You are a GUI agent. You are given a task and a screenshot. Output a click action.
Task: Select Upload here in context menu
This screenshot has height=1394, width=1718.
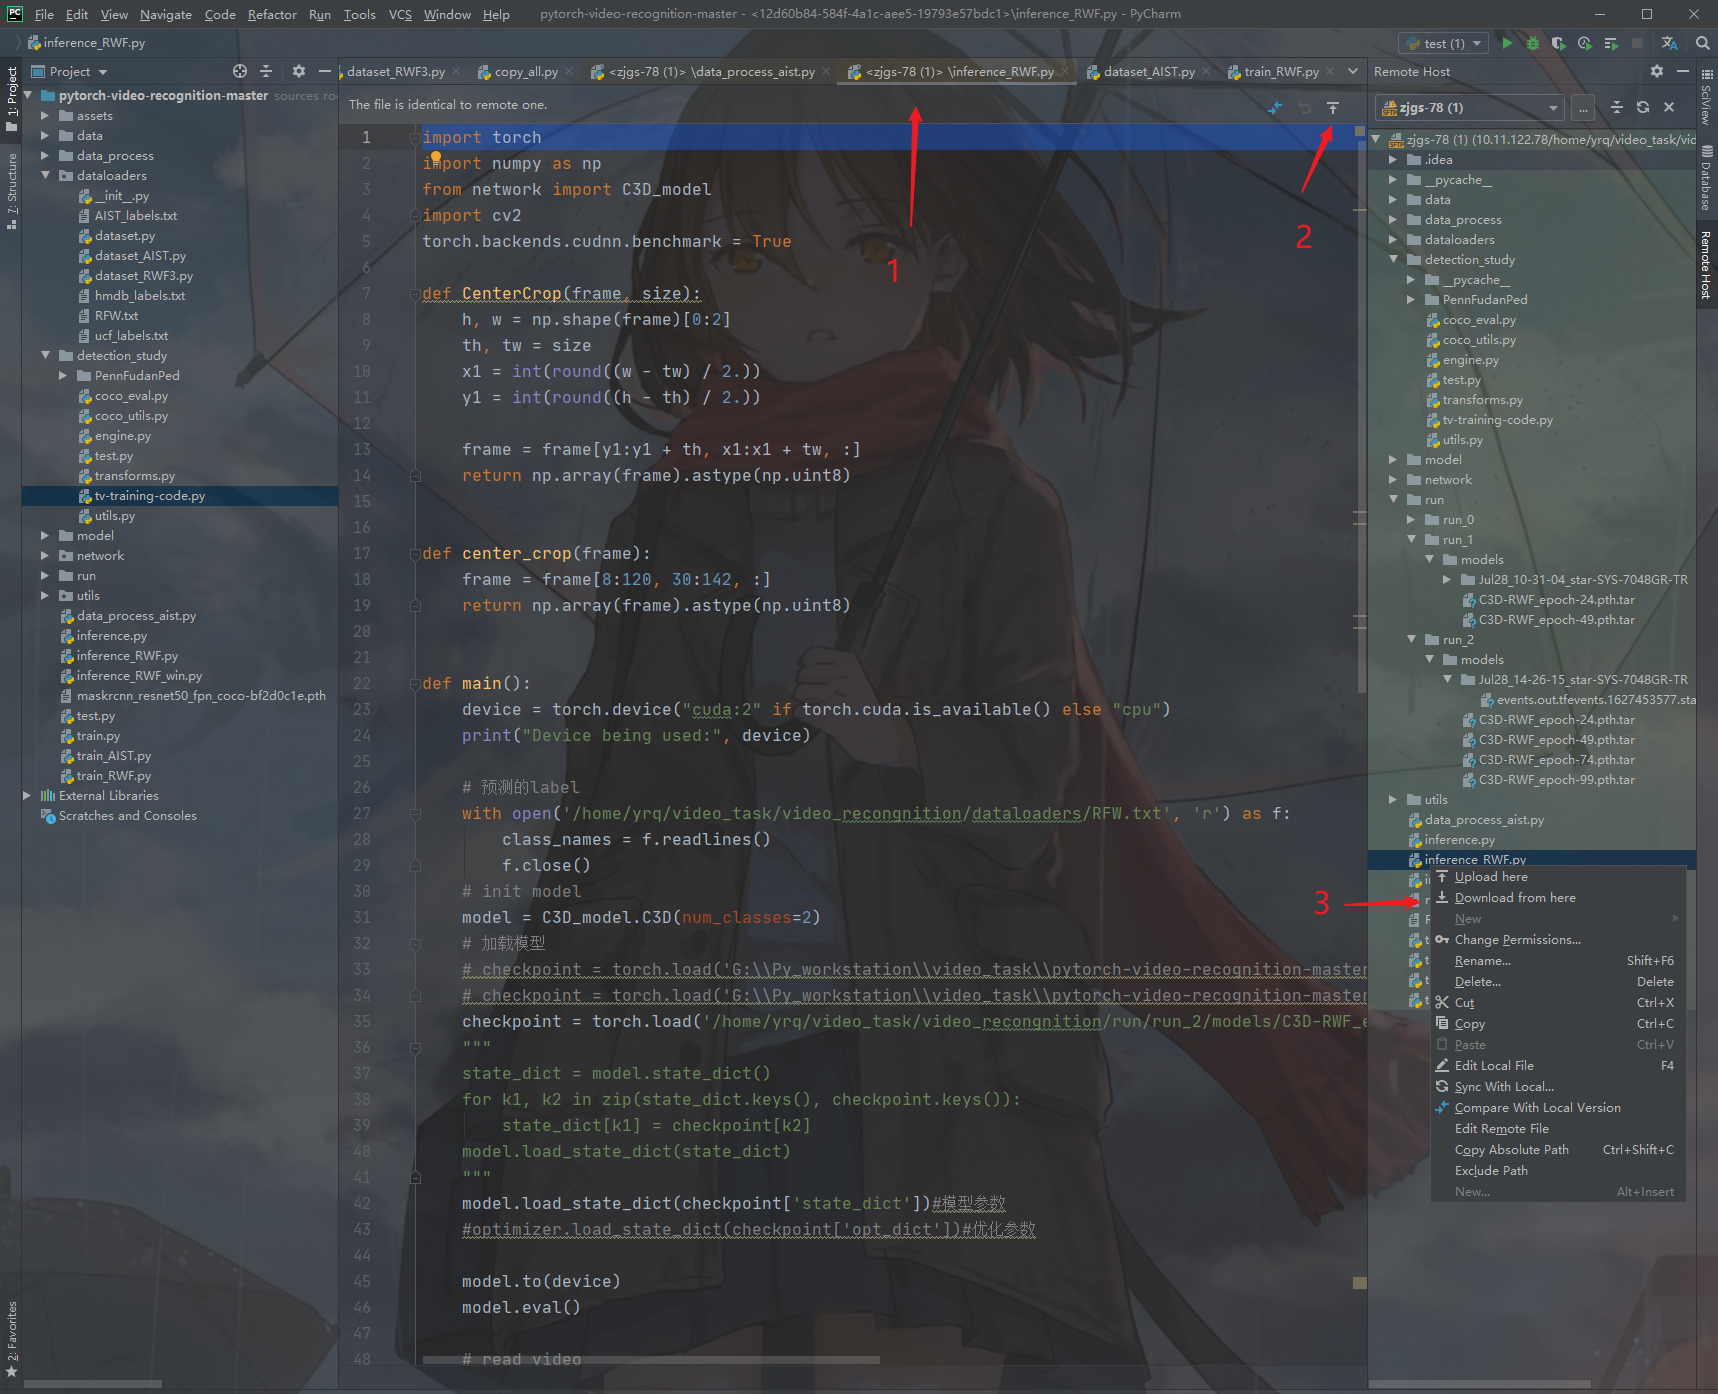(1558, 877)
